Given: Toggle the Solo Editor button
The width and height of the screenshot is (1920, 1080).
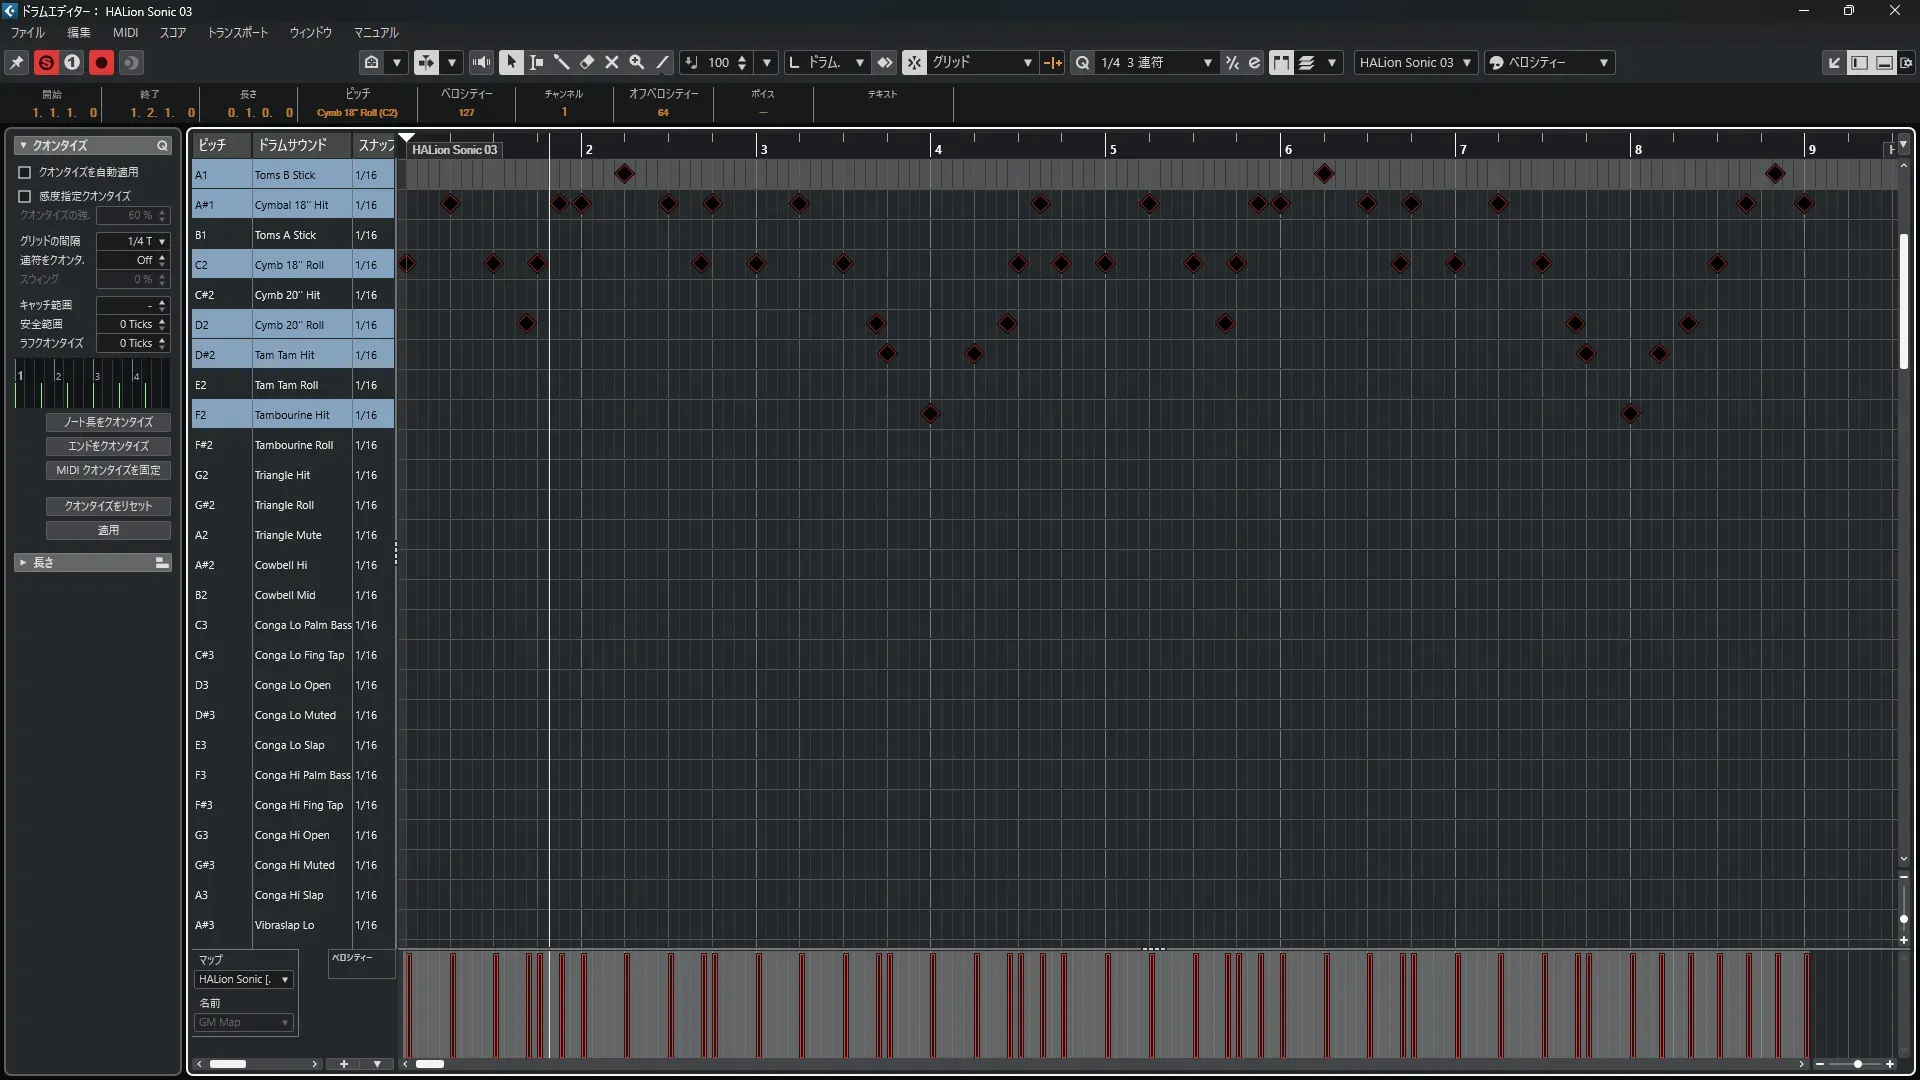Looking at the screenshot, I should (x=46, y=62).
